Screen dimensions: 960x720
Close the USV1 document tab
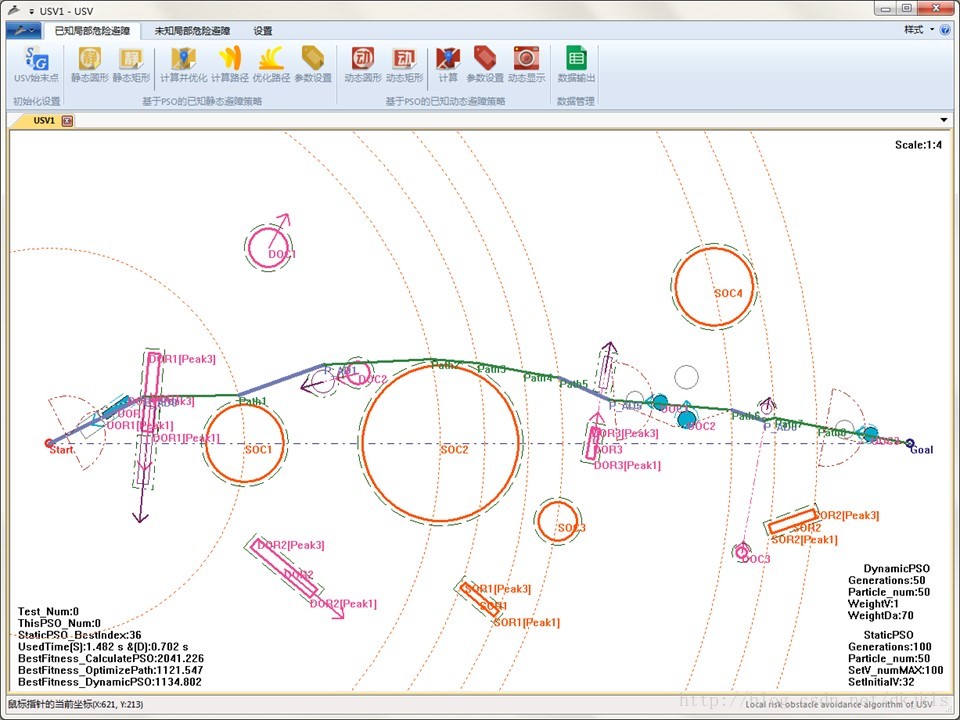click(67, 121)
